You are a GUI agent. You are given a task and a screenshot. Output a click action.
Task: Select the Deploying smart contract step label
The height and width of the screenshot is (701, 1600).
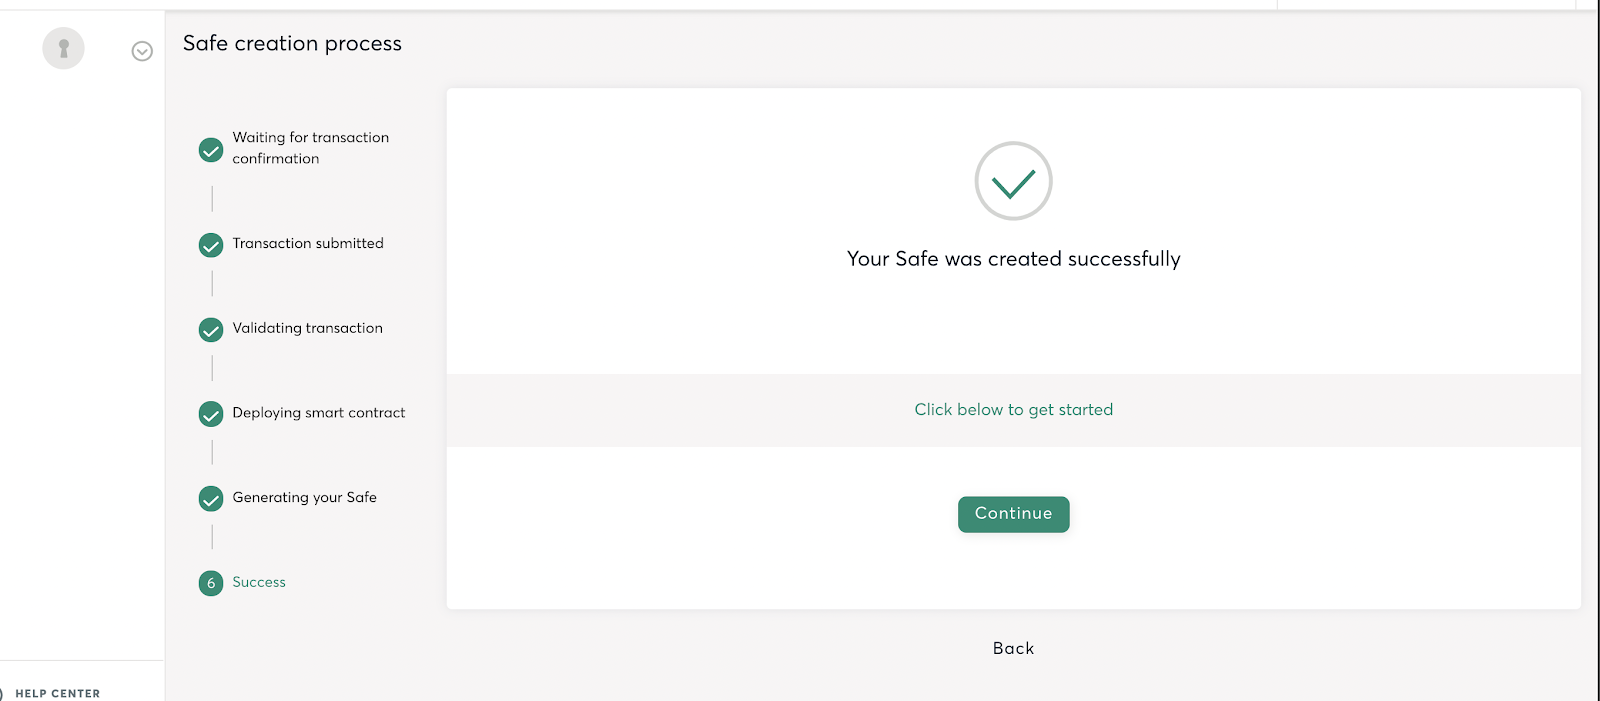click(x=319, y=413)
